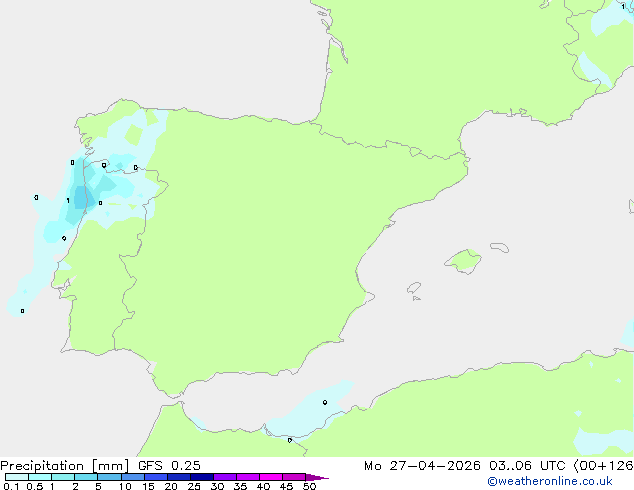Click the date '27-04-2026' text
Screen dimensions: 634x490
tap(435, 466)
